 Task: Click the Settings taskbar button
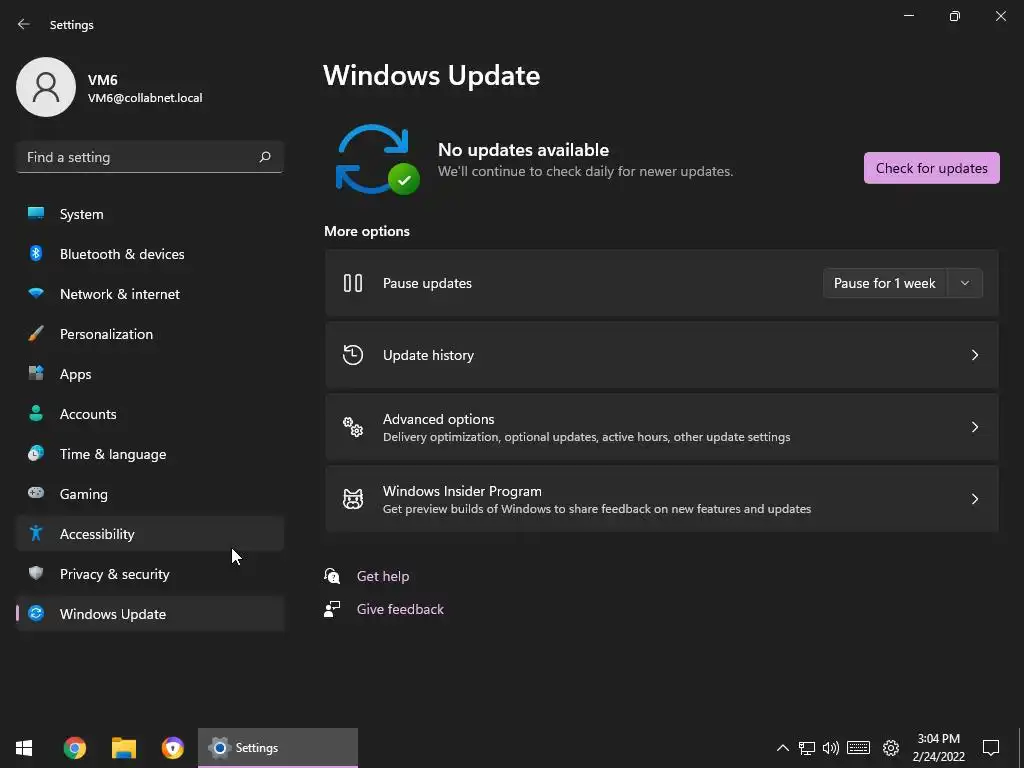click(x=278, y=748)
